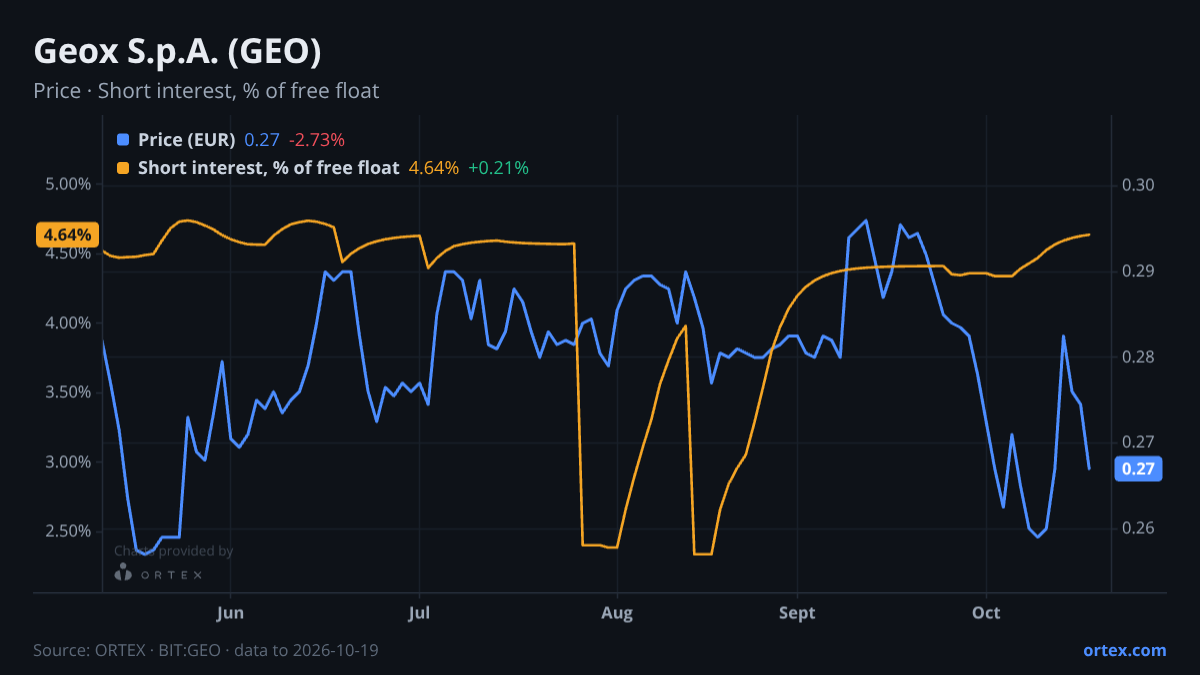Click the +0.21% short interest change value

tap(498, 168)
